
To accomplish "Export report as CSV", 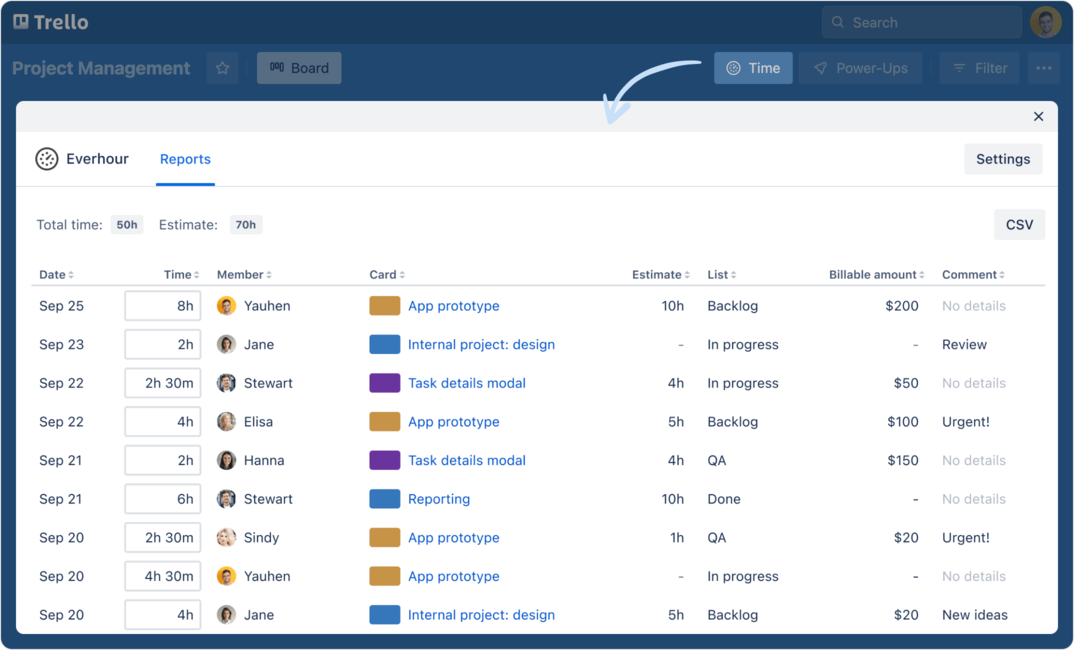I will (1019, 225).
